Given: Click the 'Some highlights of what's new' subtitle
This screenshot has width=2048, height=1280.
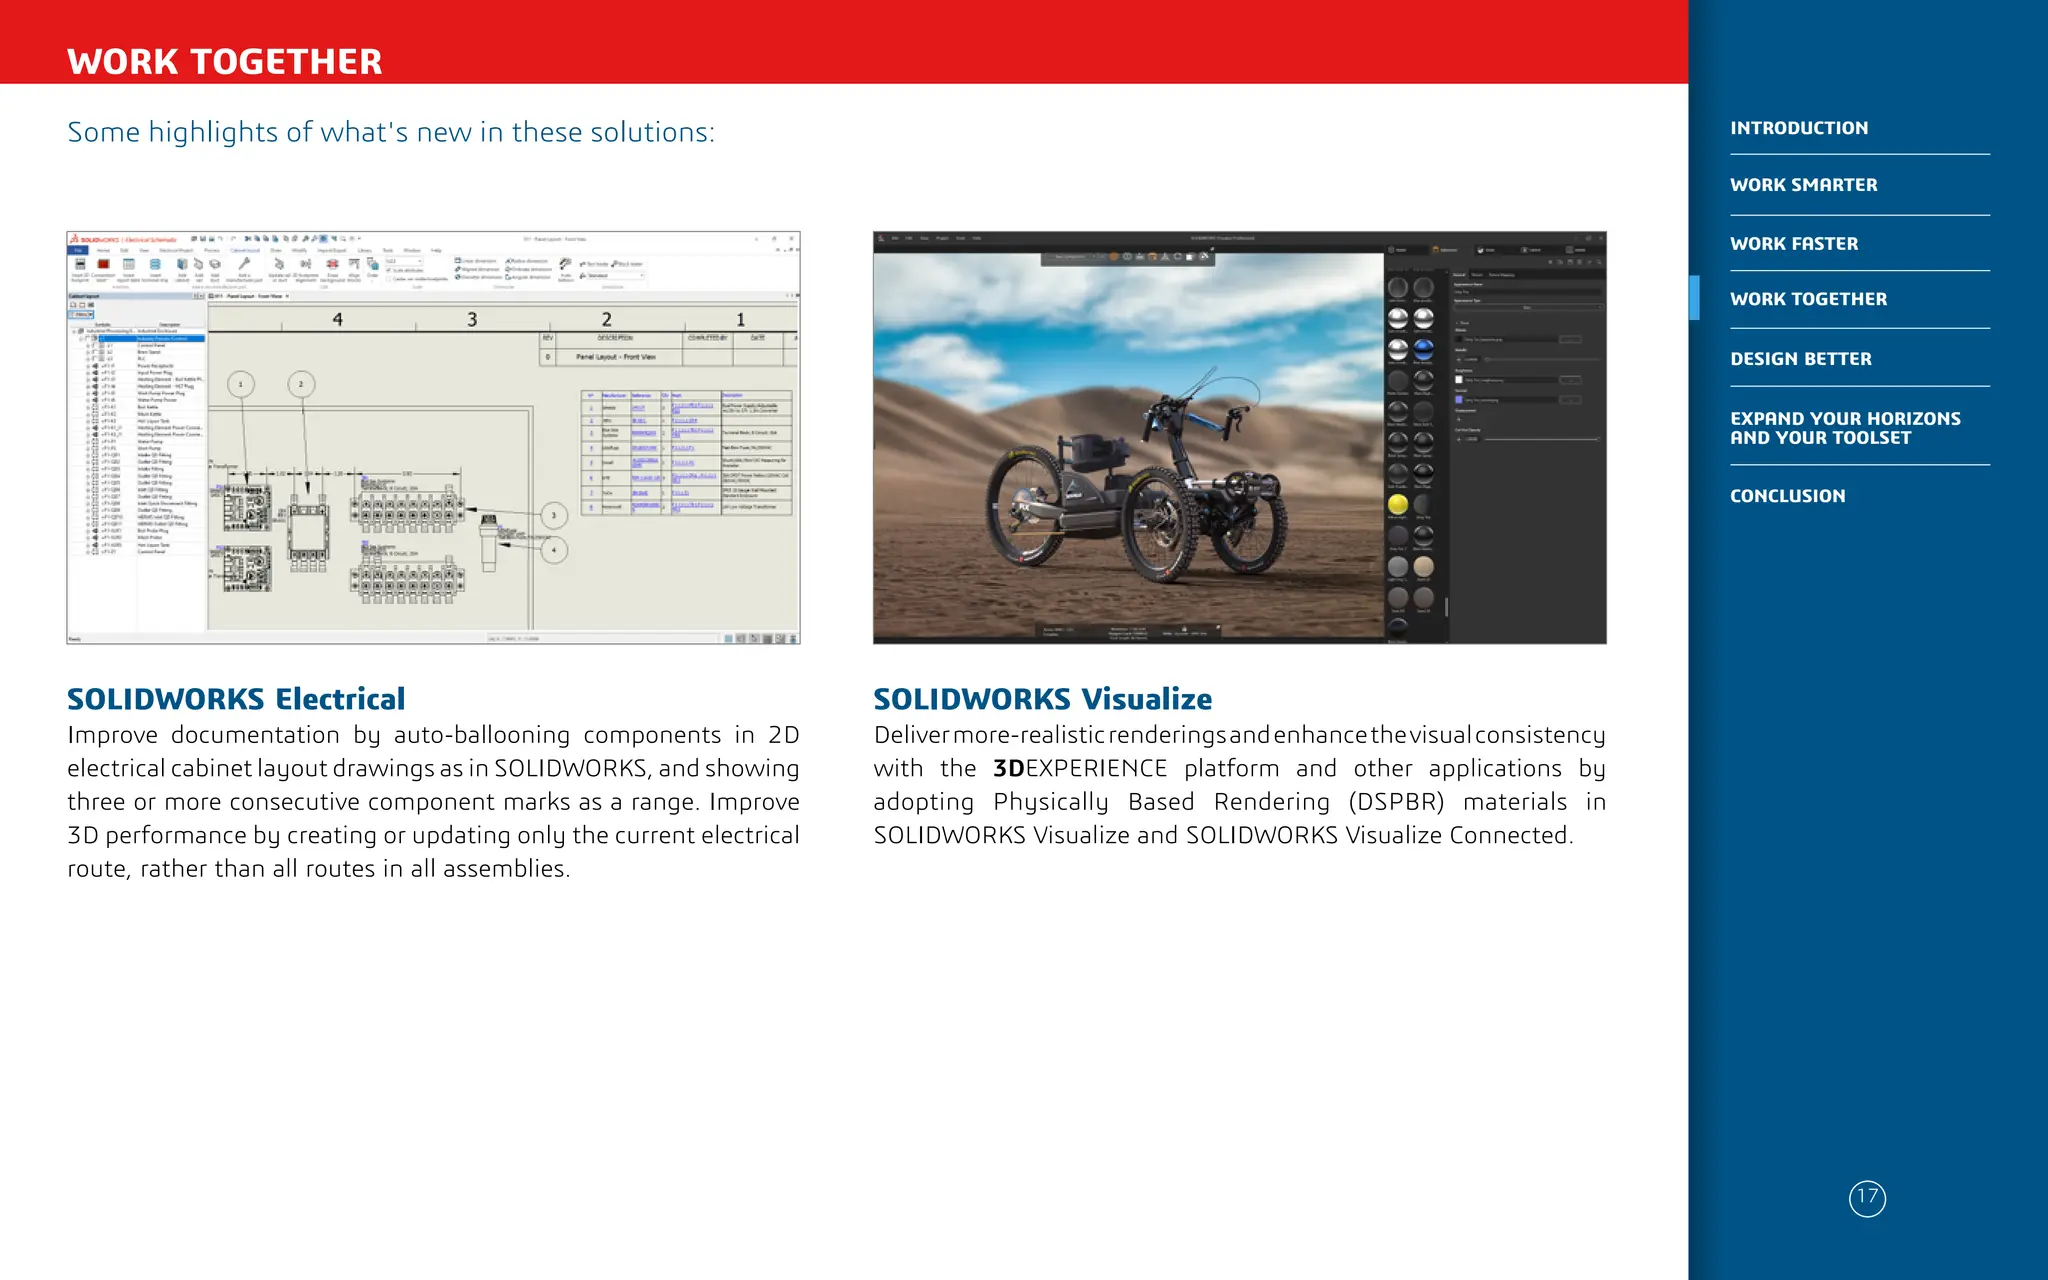Looking at the screenshot, I should click(x=391, y=132).
